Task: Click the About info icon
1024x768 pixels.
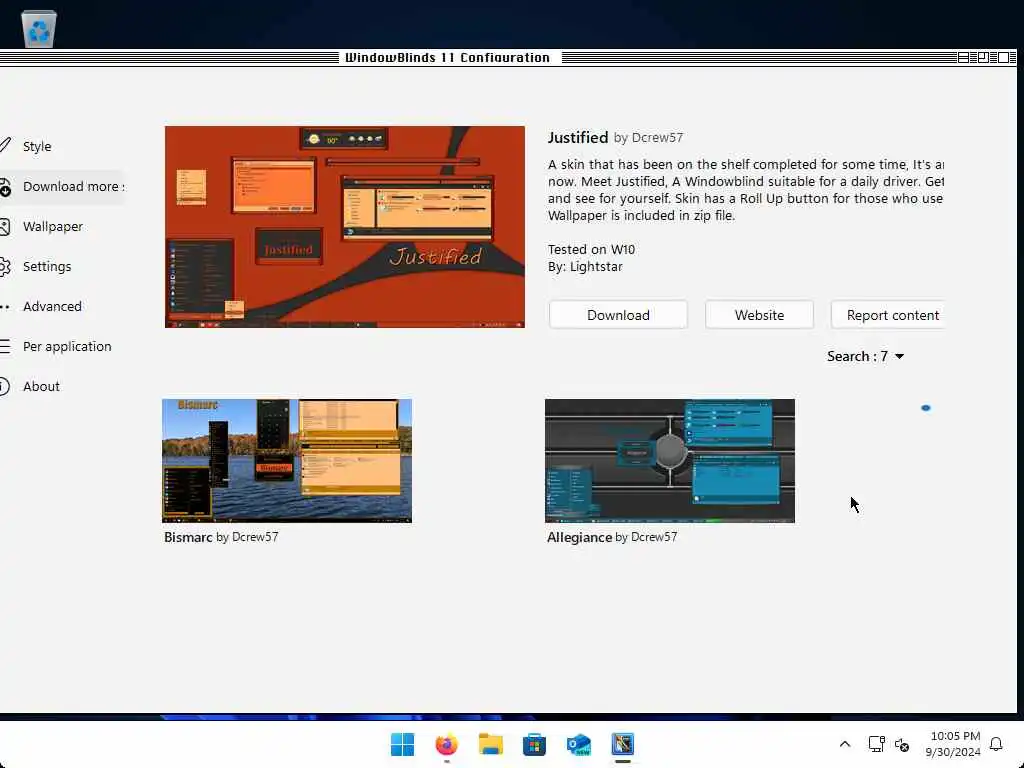Action: pyautogui.click(x=5, y=386)
